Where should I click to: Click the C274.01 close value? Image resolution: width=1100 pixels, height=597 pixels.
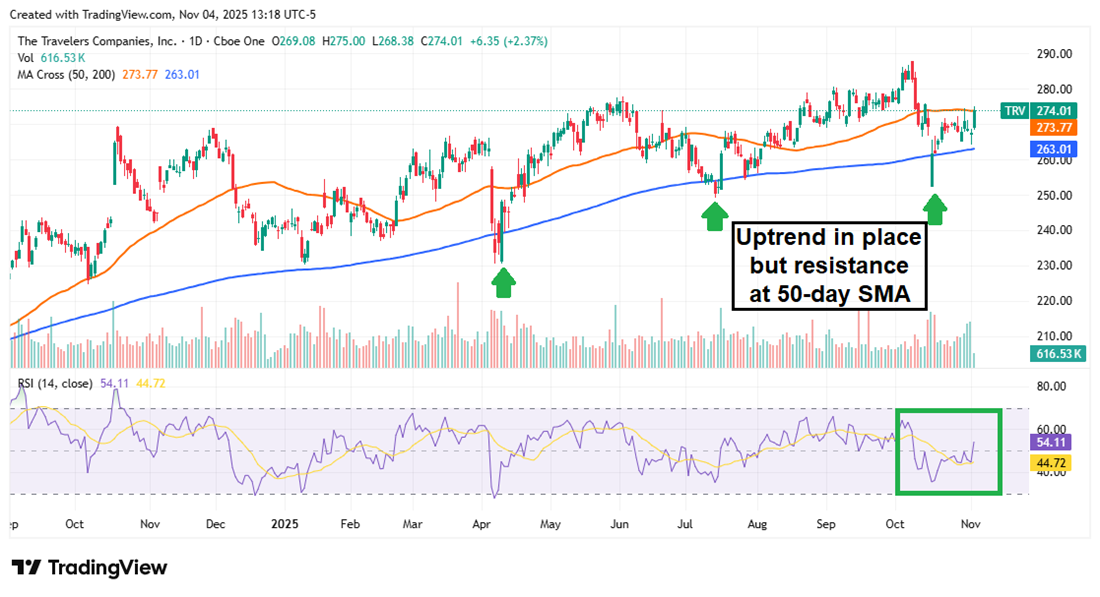coord(442,41)
